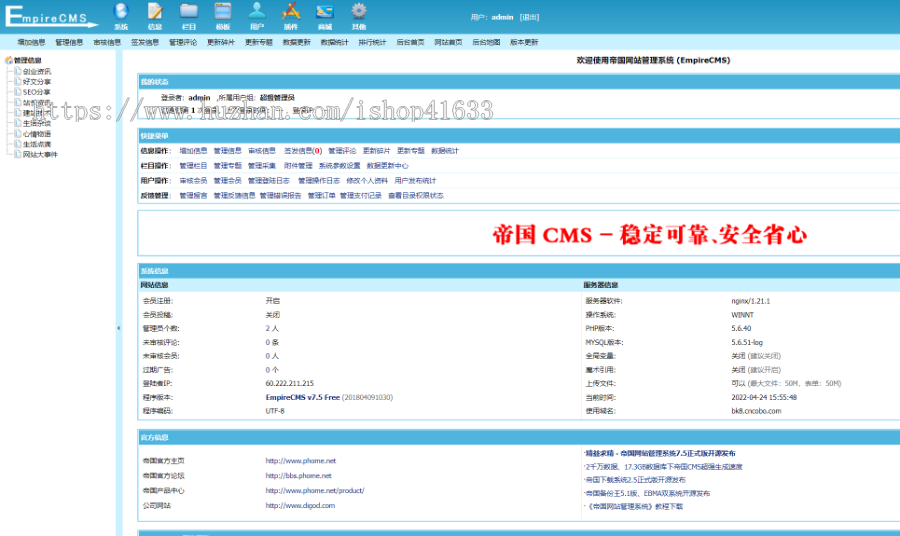The width and height of the screenshot is (900, 536).
Task: Open 数据更新中心 quick link
Action: [x=387, y=166]
